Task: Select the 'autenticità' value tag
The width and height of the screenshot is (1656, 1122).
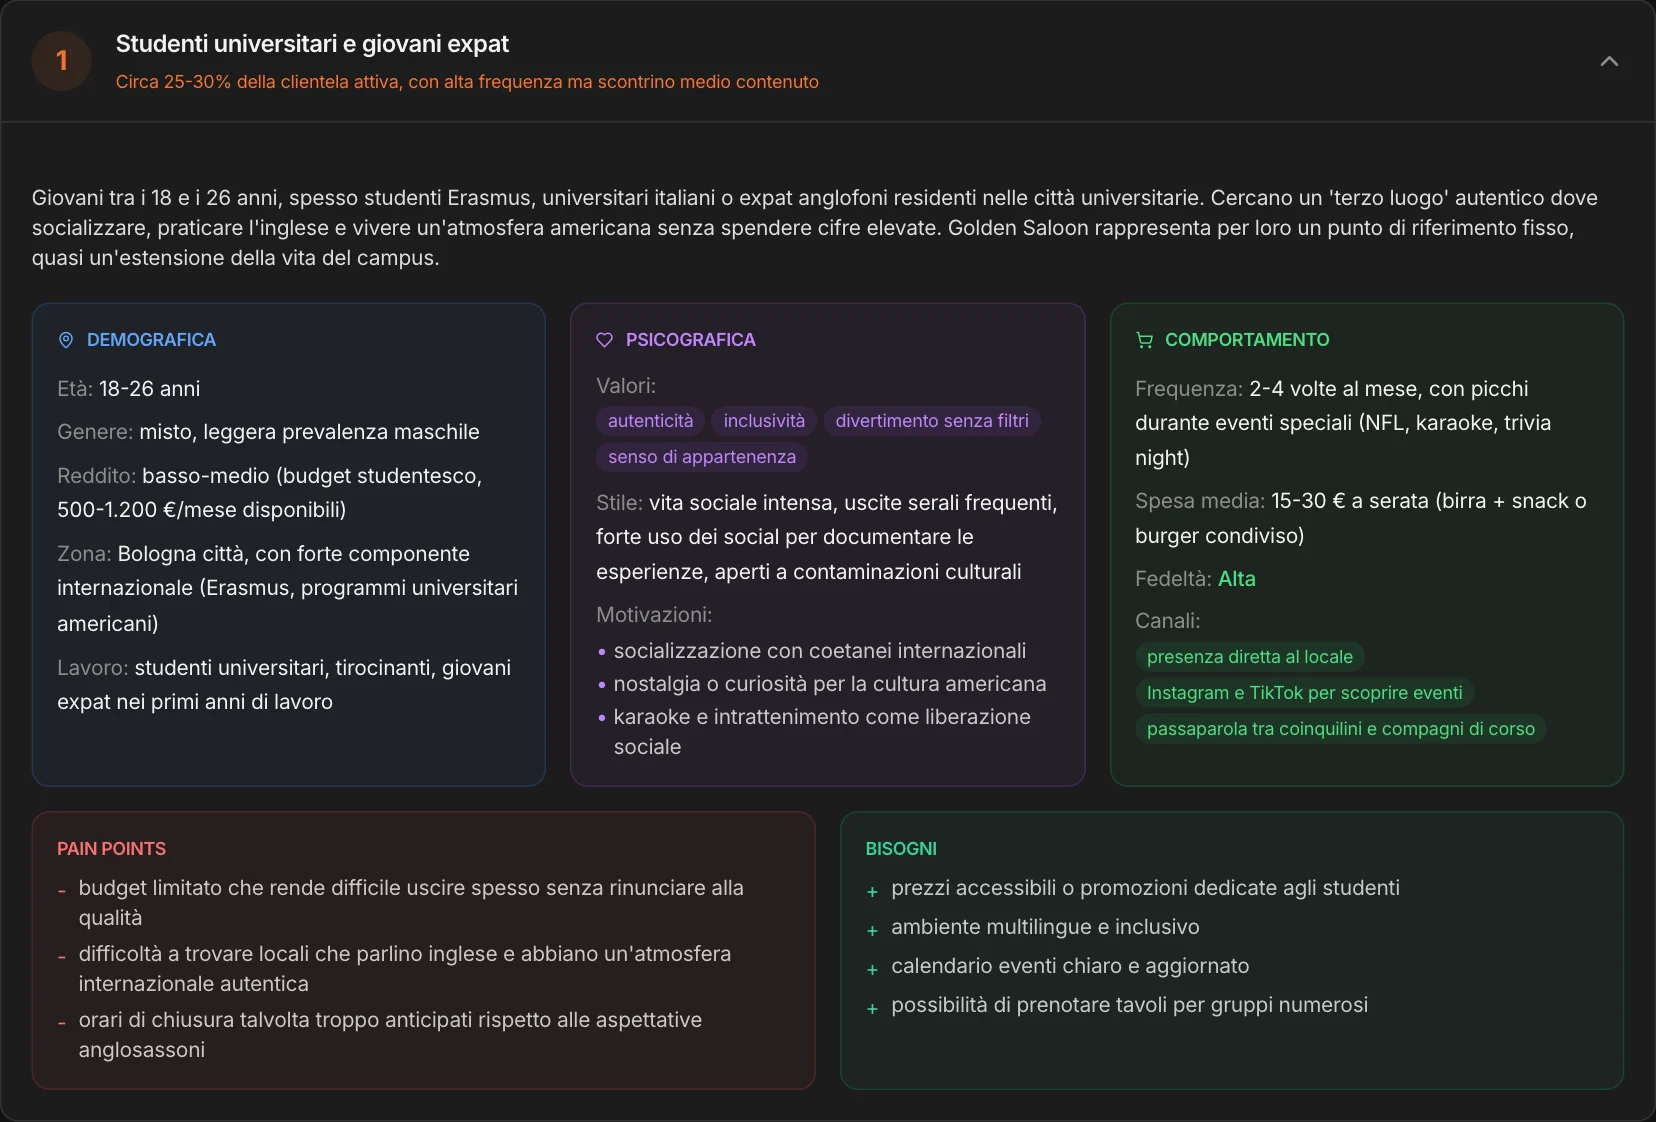Action: click(650, 421)
